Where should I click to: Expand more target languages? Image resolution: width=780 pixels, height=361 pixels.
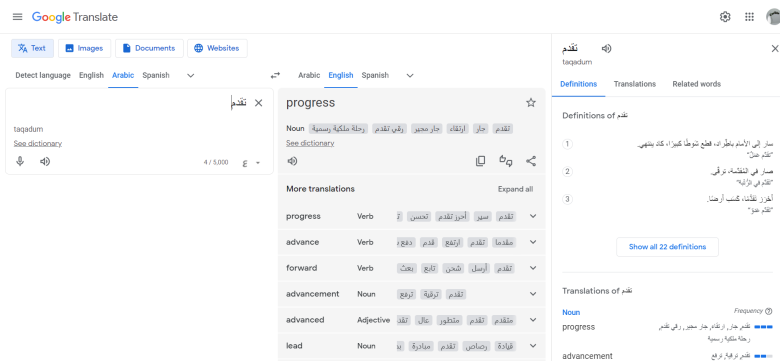click(x=410, y=76)
